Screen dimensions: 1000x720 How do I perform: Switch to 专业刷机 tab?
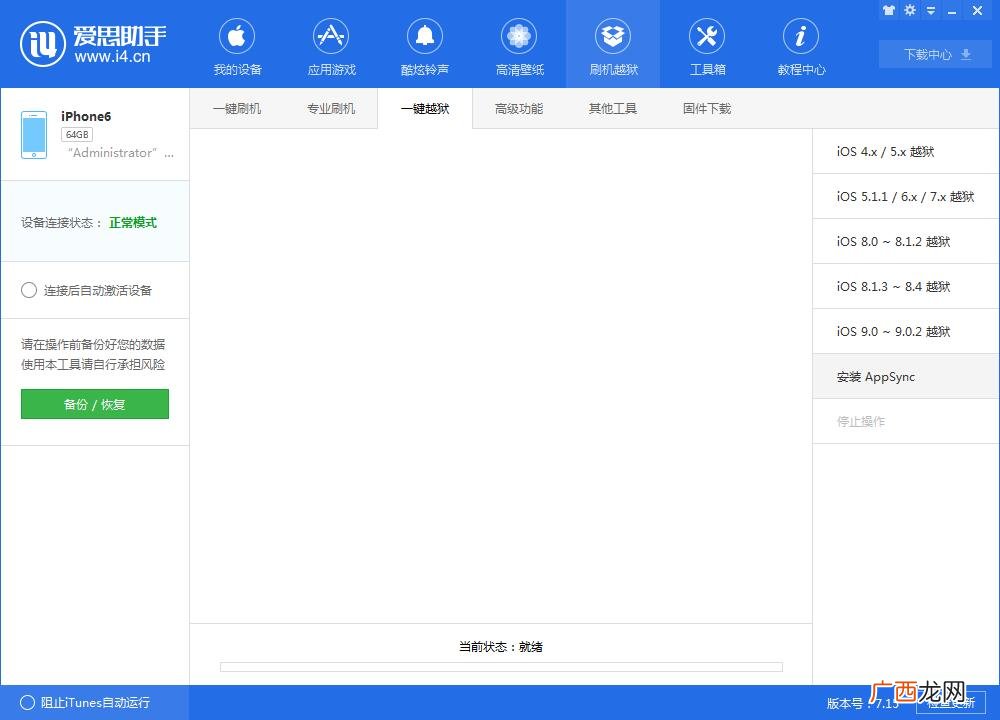click(x=331, y=108)
